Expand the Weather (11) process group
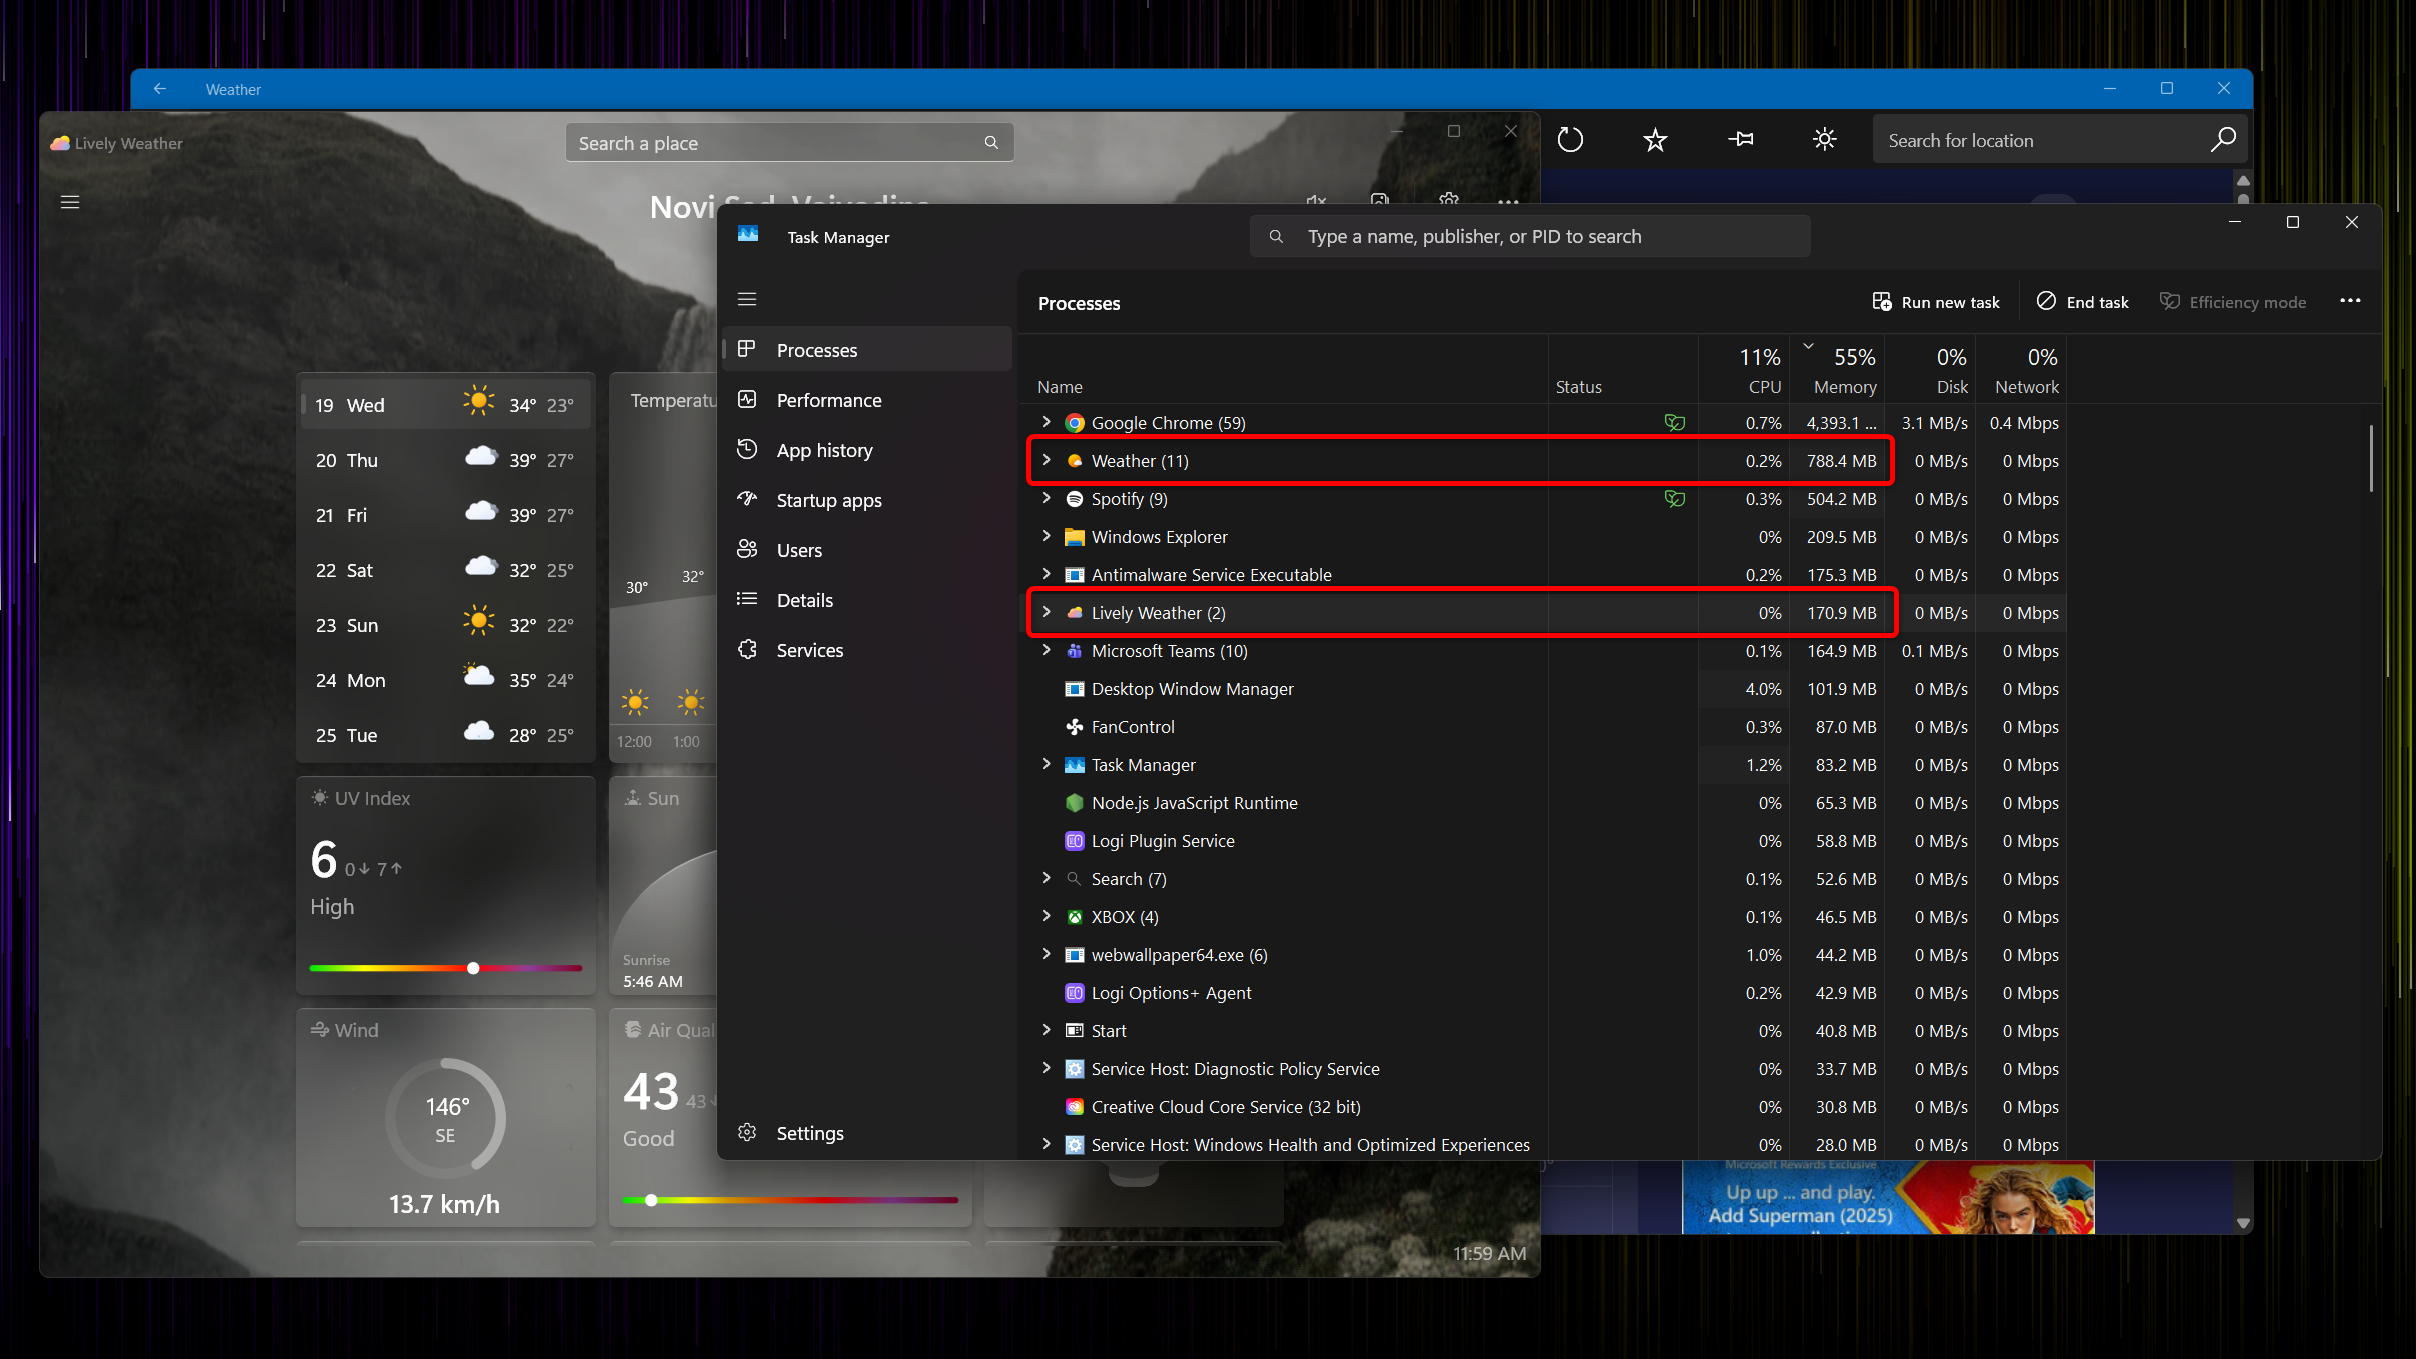 coord(1046,460)
